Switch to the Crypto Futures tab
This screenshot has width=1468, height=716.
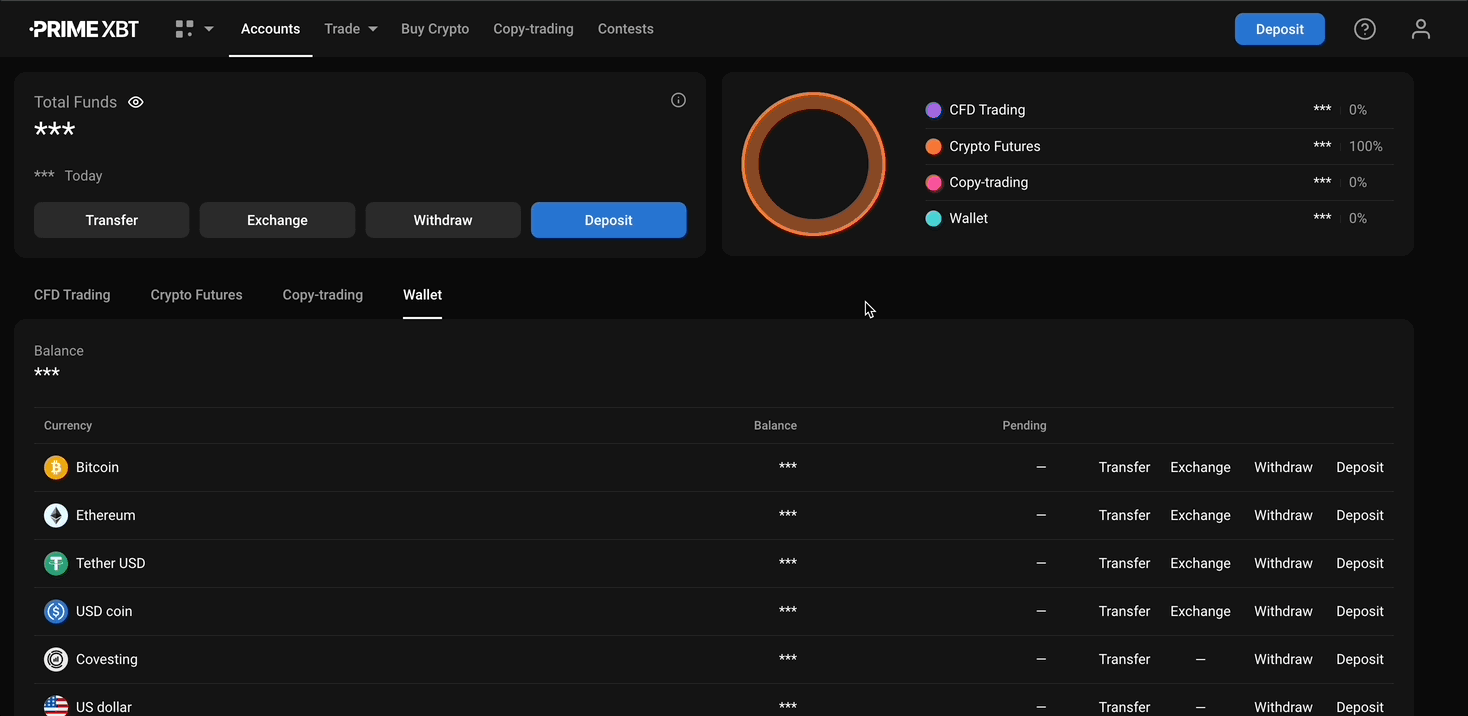click(196, 295)
